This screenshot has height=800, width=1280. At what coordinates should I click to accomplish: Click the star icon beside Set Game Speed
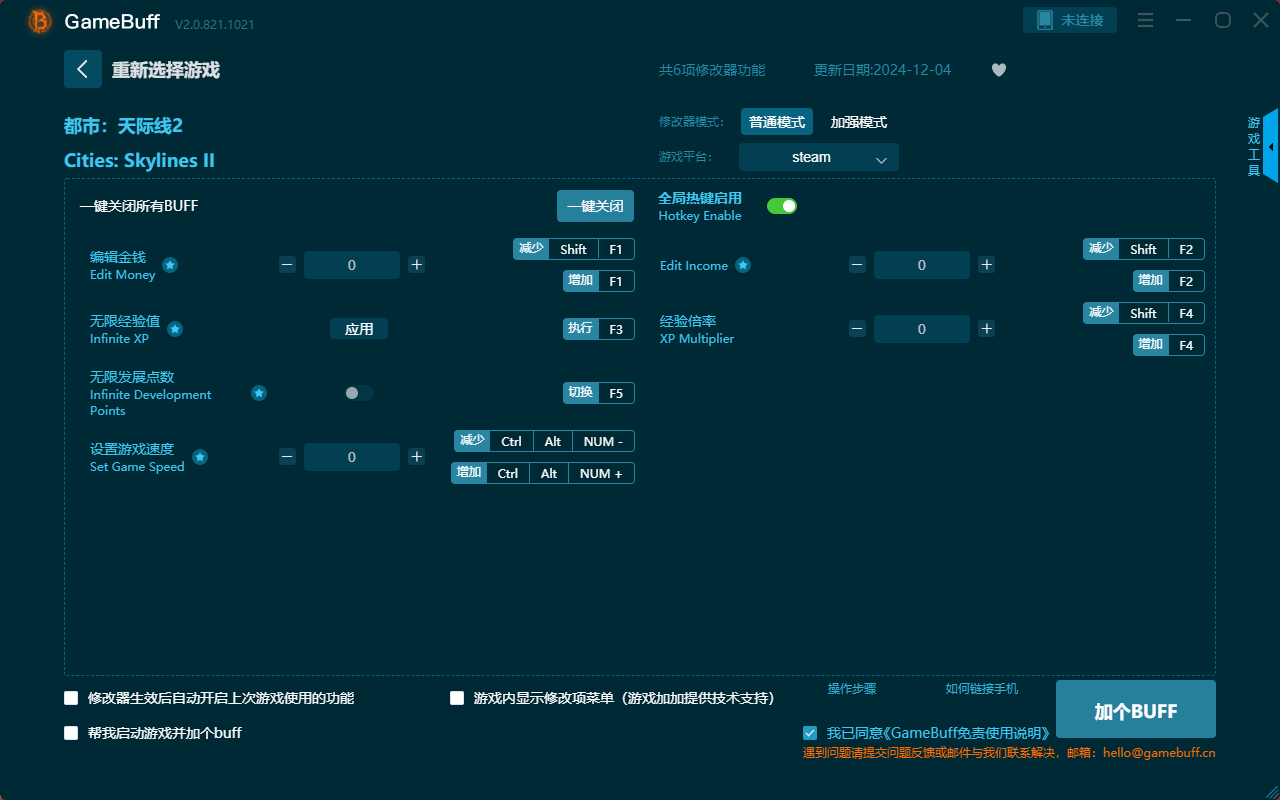(200, 457)
